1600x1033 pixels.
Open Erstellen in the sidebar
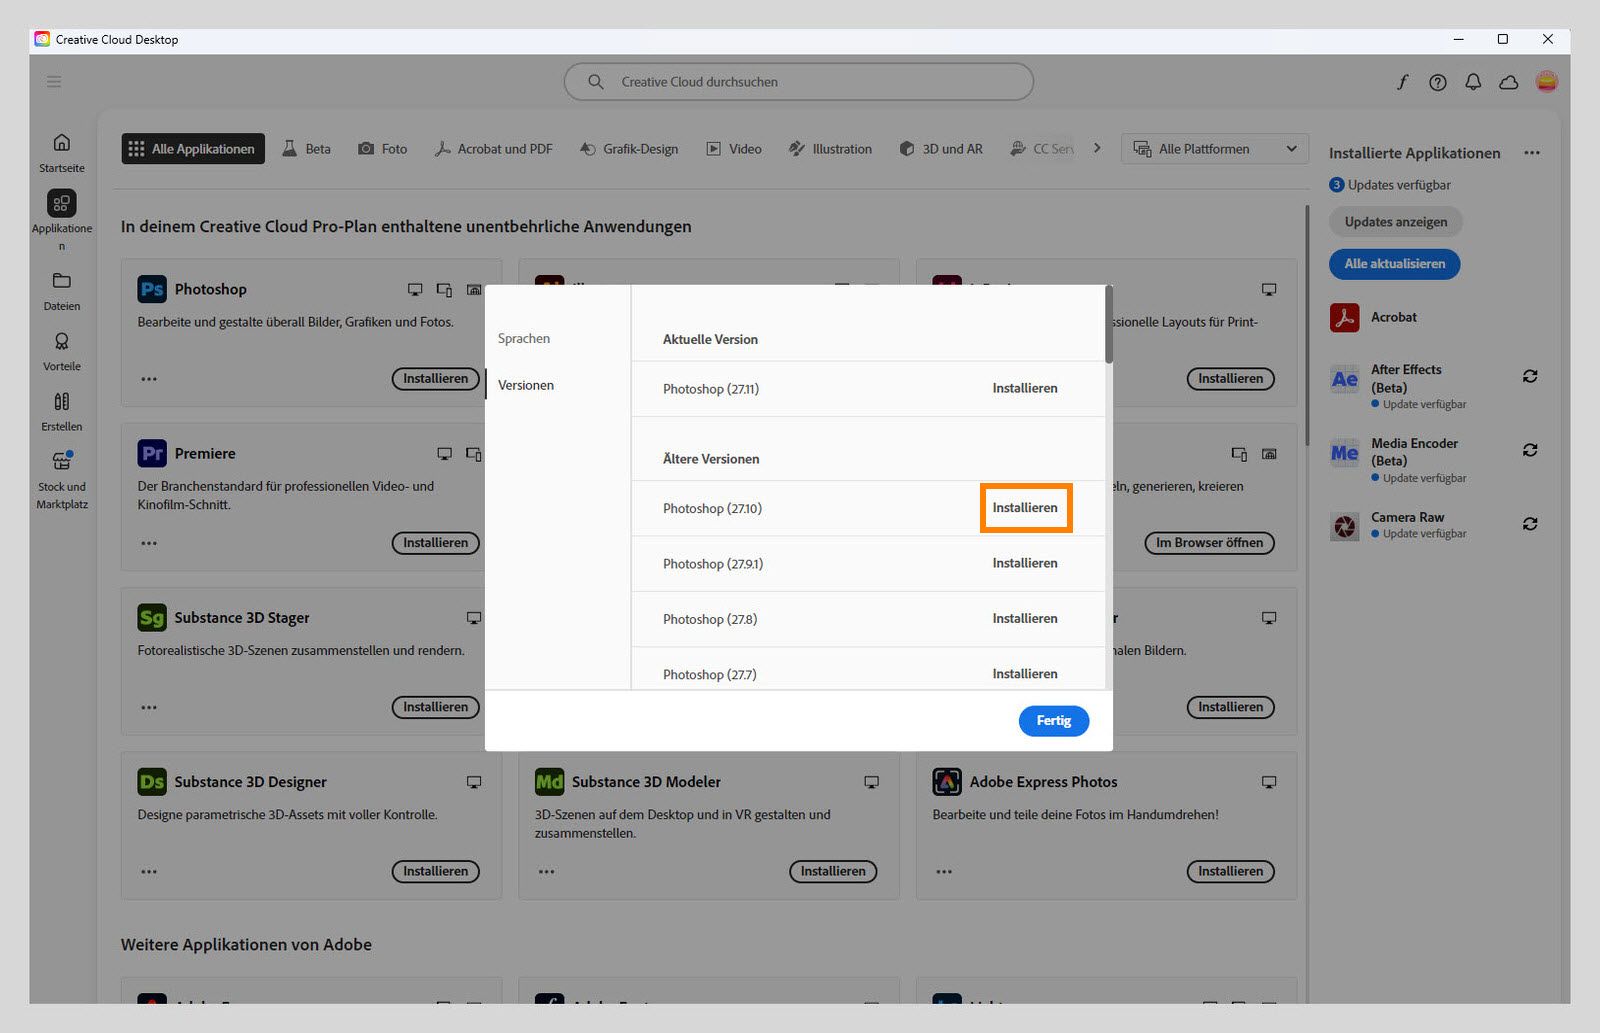click(62, 411)
